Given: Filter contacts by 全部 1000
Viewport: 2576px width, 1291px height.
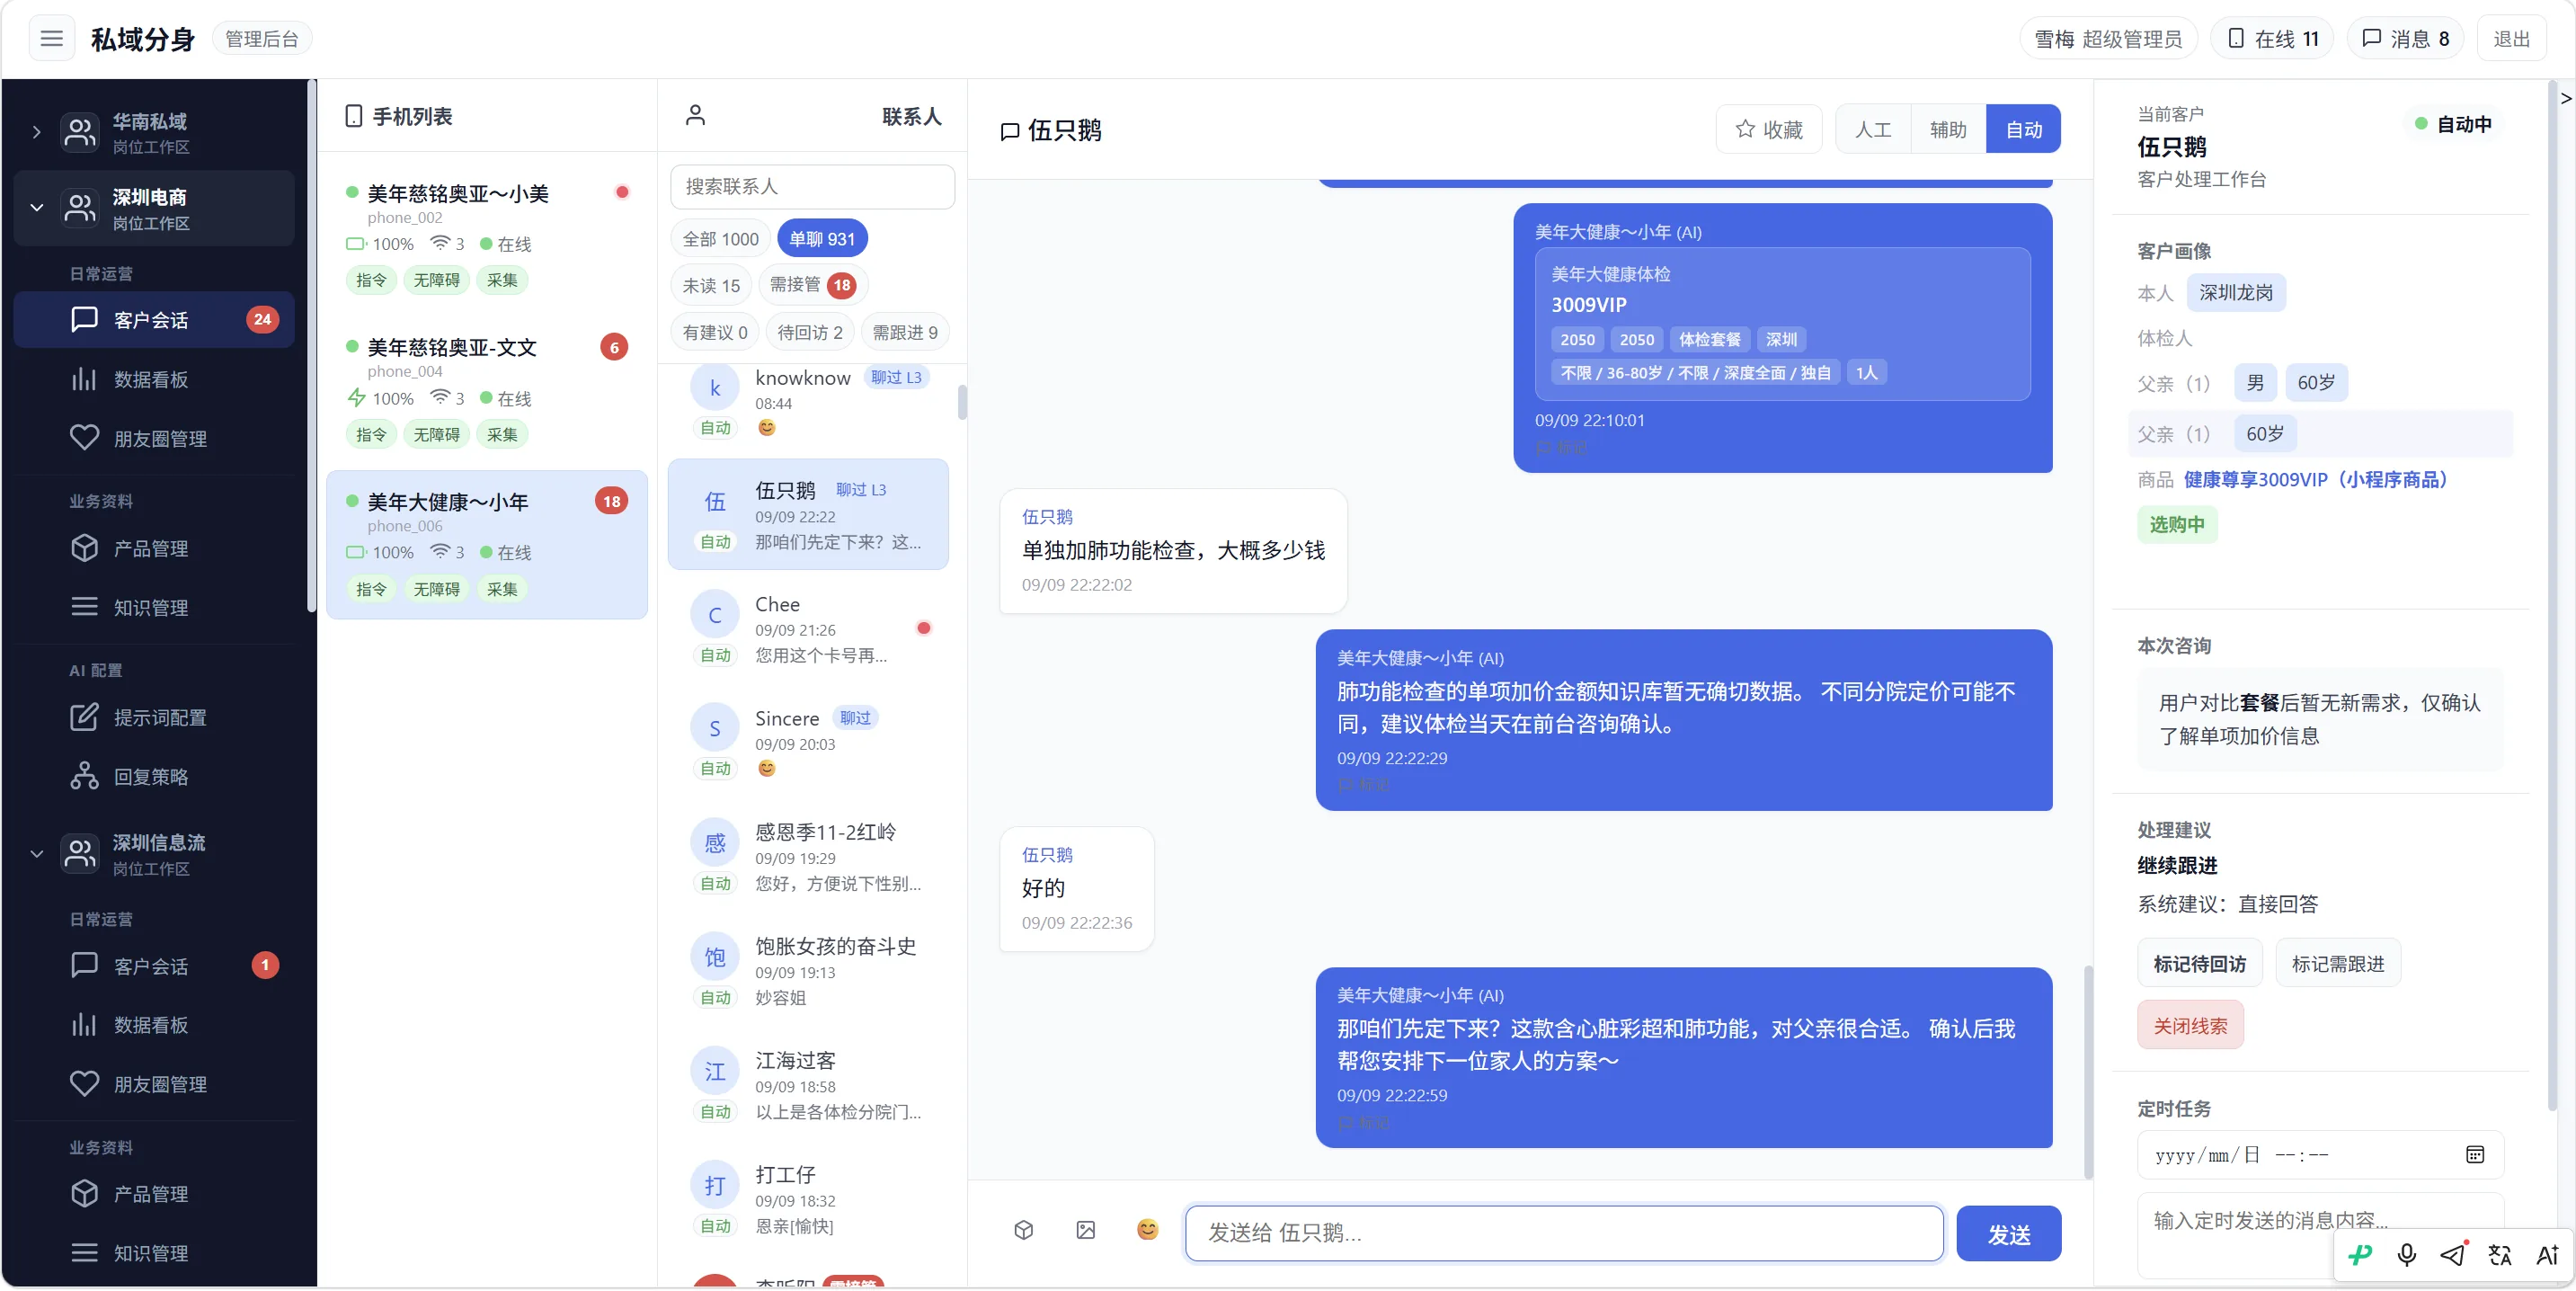Looking at the screenshot, I should [x=720, y=238].
